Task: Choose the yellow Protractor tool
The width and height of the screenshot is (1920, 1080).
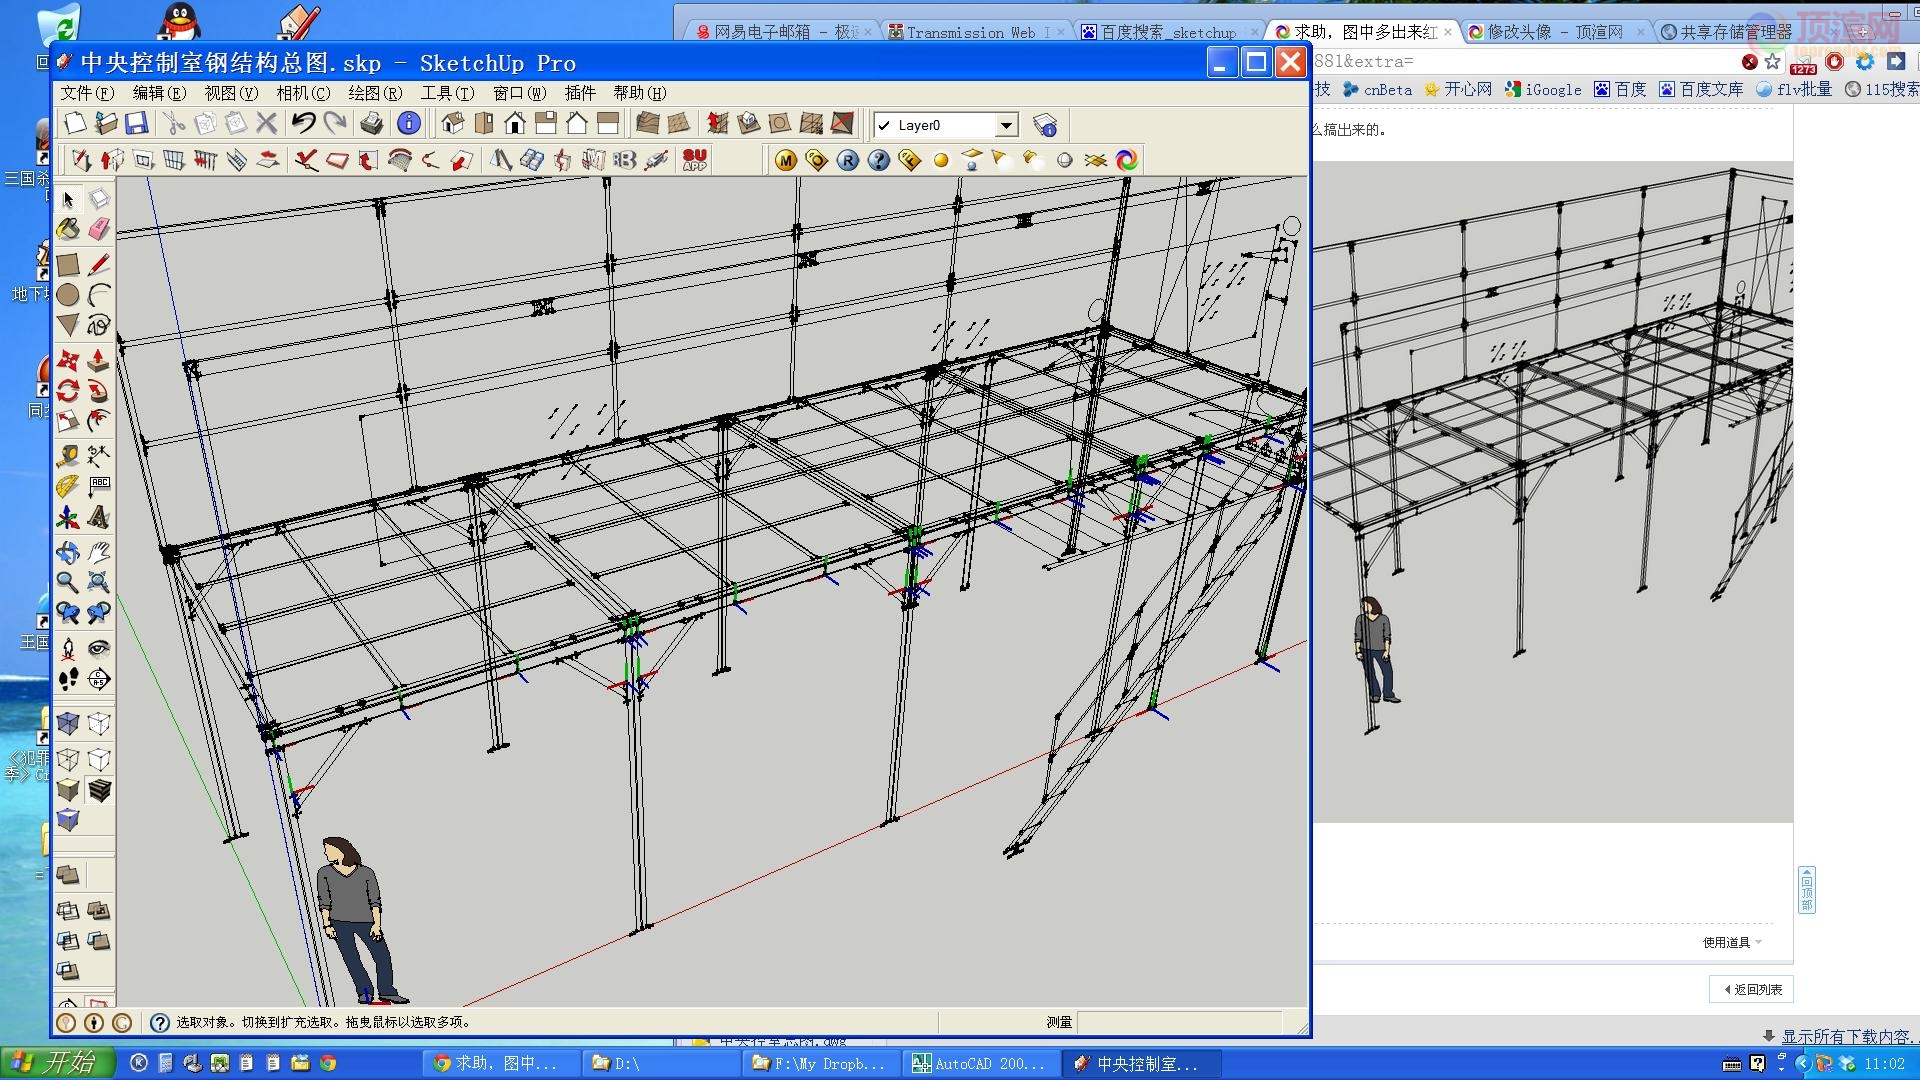Action: (68, 486)
